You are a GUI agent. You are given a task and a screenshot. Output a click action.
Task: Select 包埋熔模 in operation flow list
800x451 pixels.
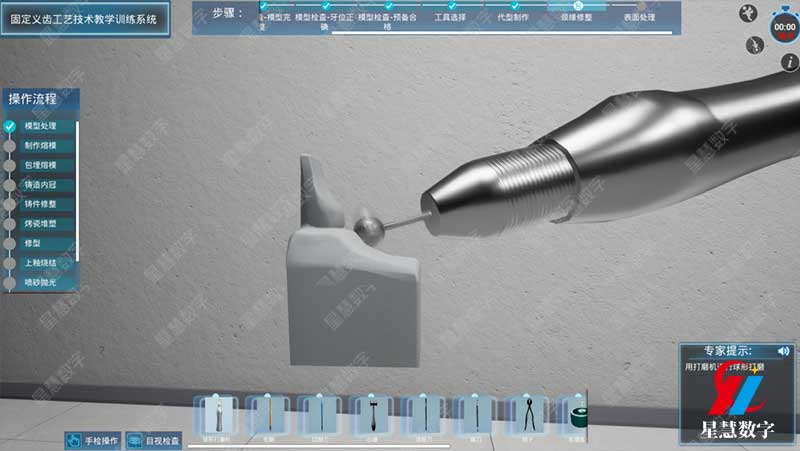pos(40,165)
